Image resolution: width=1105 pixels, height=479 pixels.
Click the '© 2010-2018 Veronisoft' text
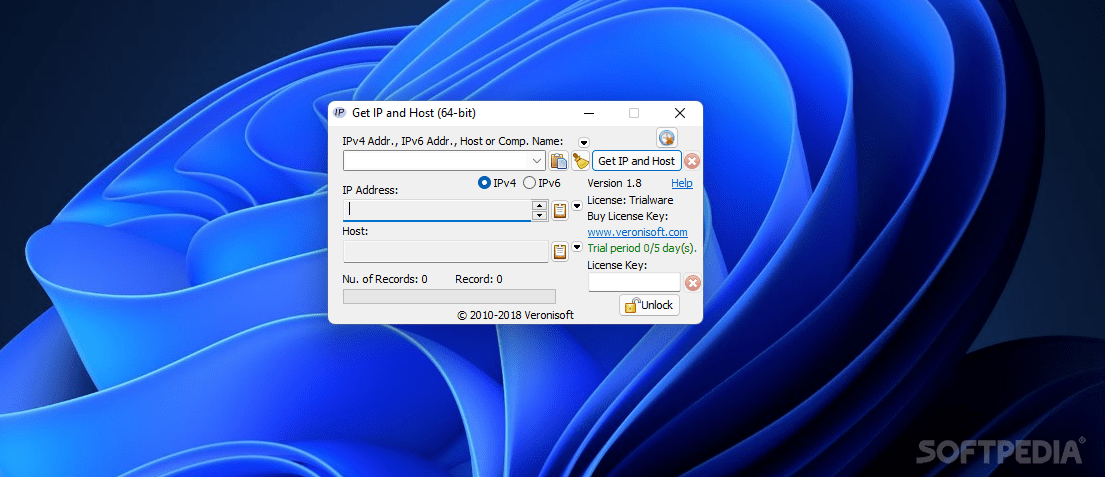click(515, 316)
